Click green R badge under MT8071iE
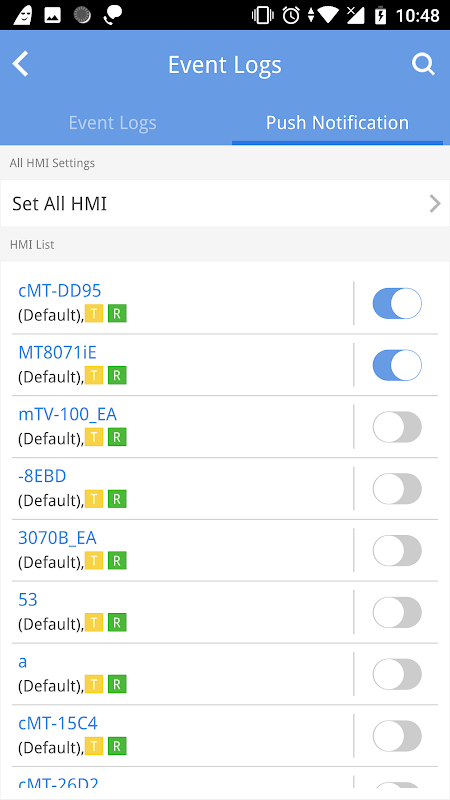Viewport: 450px width, 800px height. 117,376
